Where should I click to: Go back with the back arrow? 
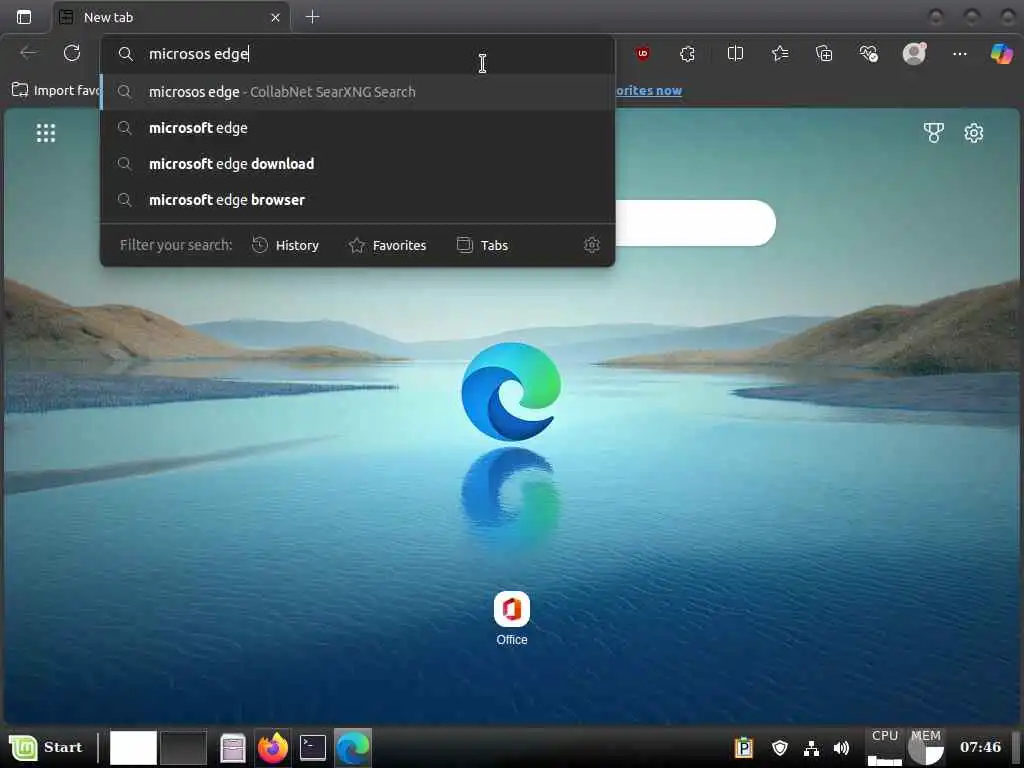pos(29,53)
